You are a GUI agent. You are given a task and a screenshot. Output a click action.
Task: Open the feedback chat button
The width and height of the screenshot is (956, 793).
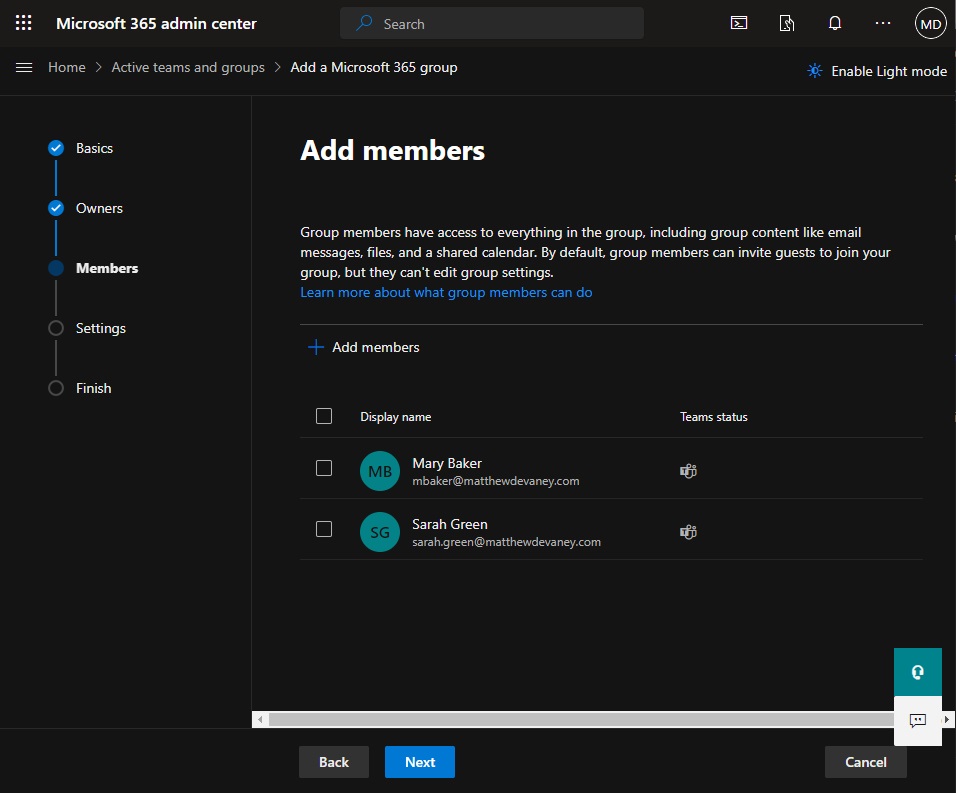(x=918, y=720)
